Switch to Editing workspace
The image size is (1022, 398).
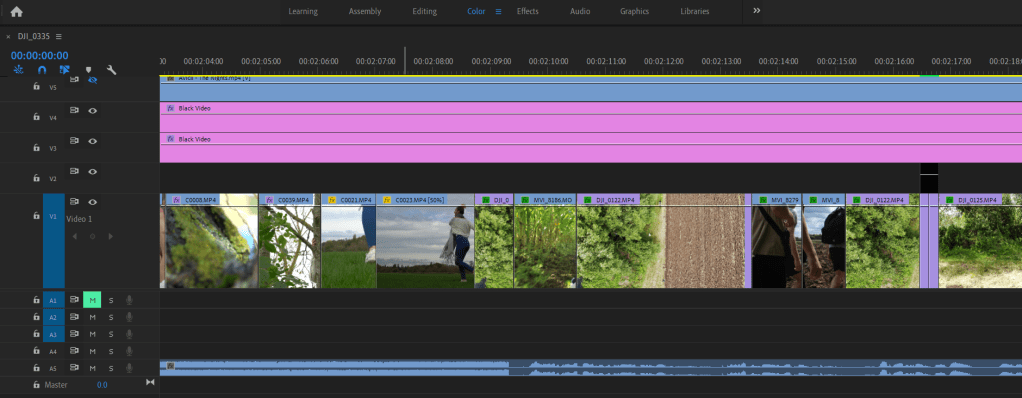(425, 11)
